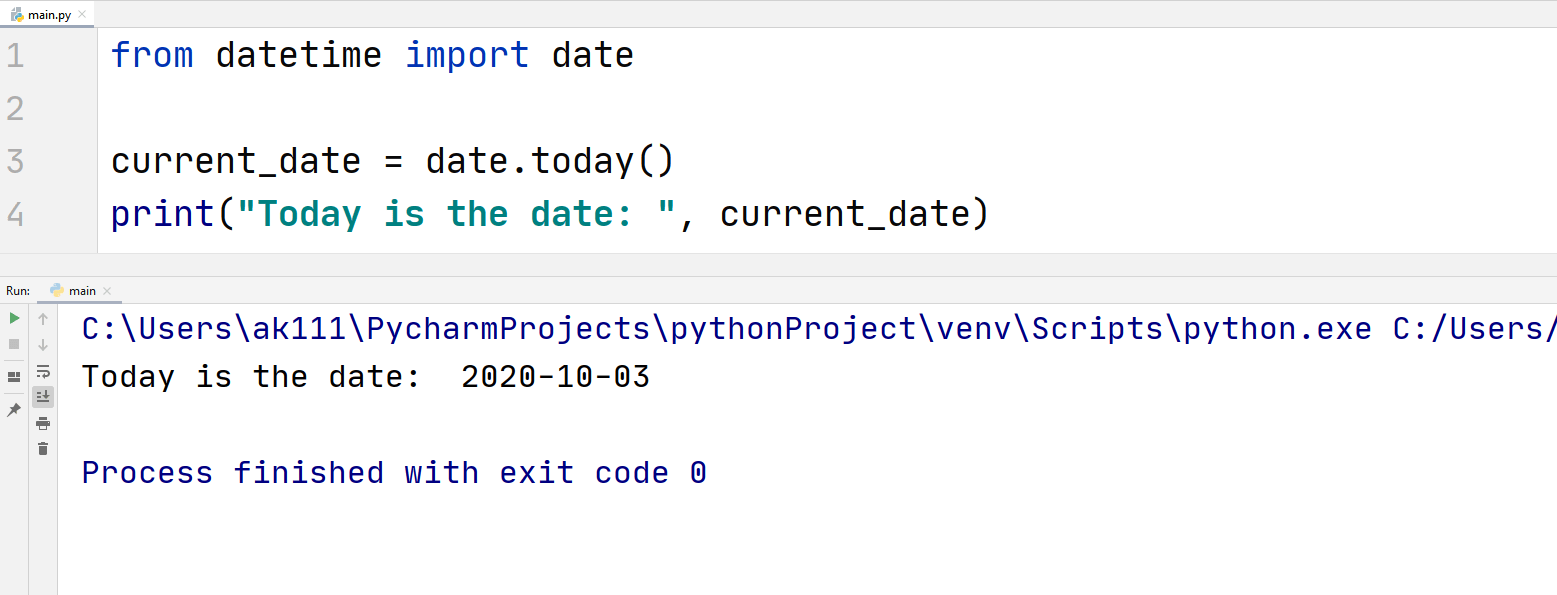
Task: Select the date output line in console
Action: 364,377
